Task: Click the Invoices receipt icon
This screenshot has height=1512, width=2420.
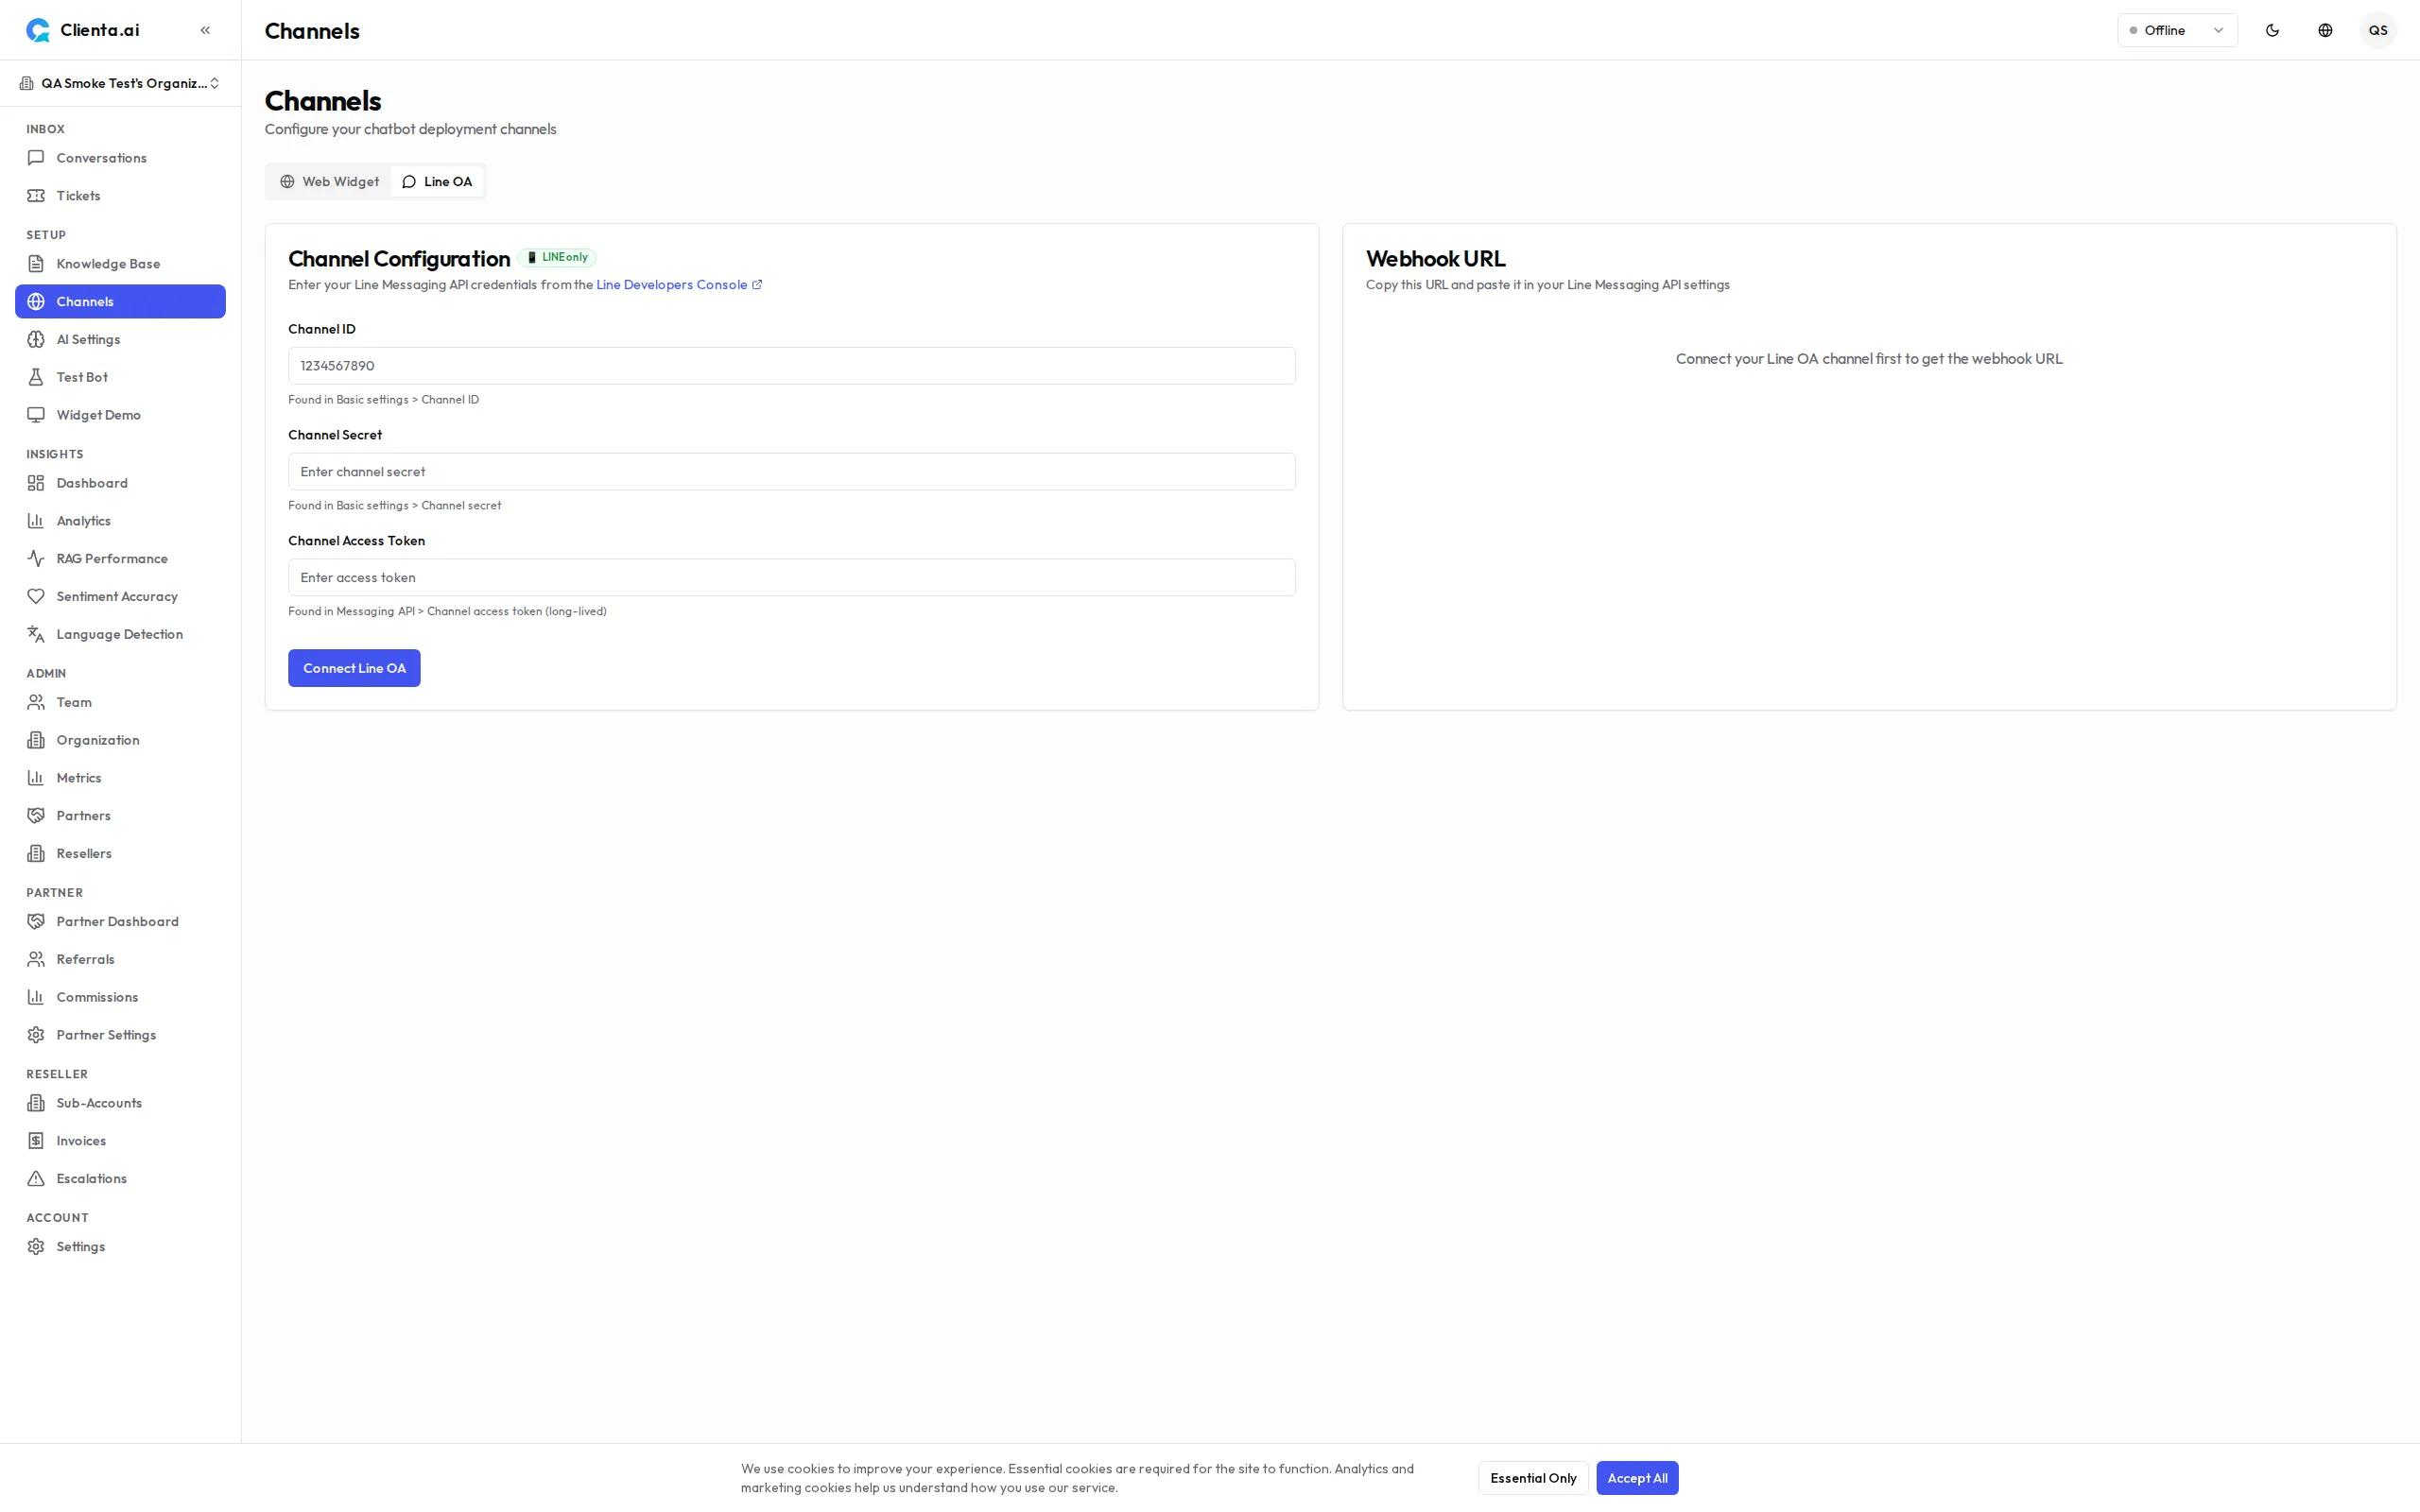Action: click(36, 1141)
